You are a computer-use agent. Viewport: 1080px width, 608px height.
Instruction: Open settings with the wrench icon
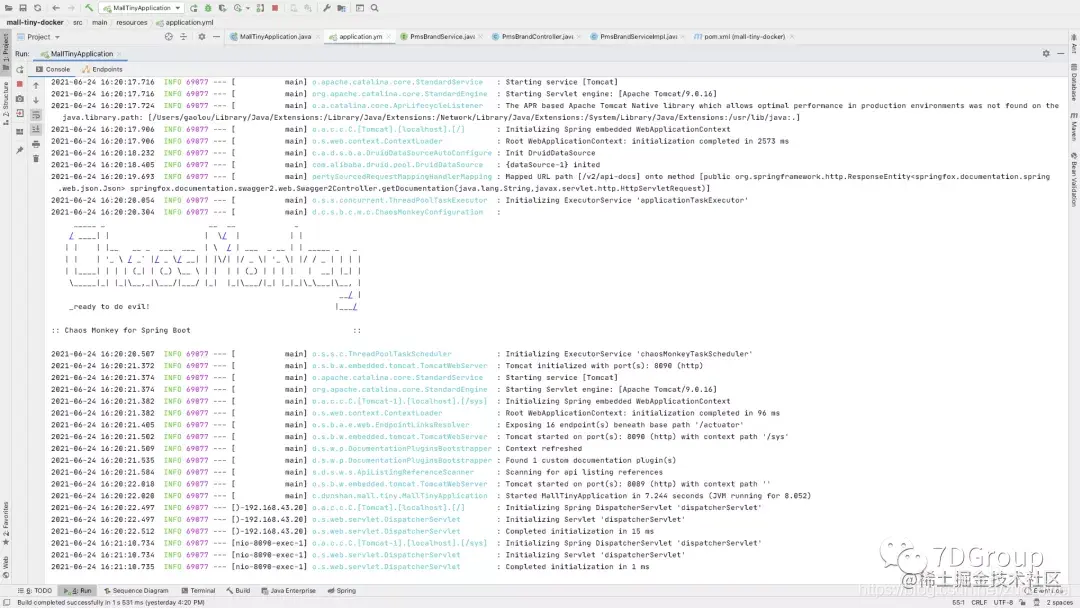(x=326, y=8)
